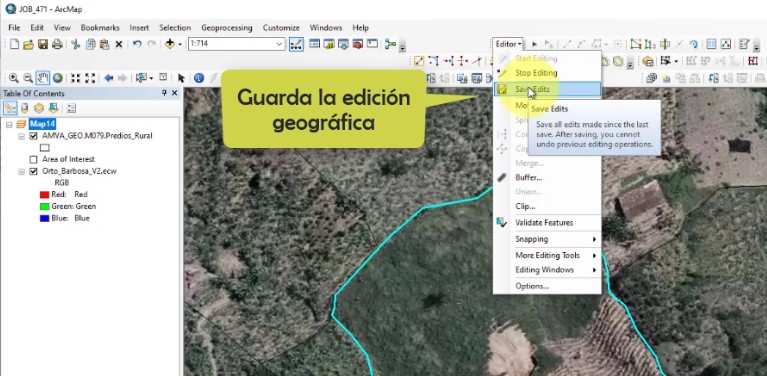Expand the Snapping submenu arrow
The width and height of the screenshot is (767, 376).
[x=594, y=240]
